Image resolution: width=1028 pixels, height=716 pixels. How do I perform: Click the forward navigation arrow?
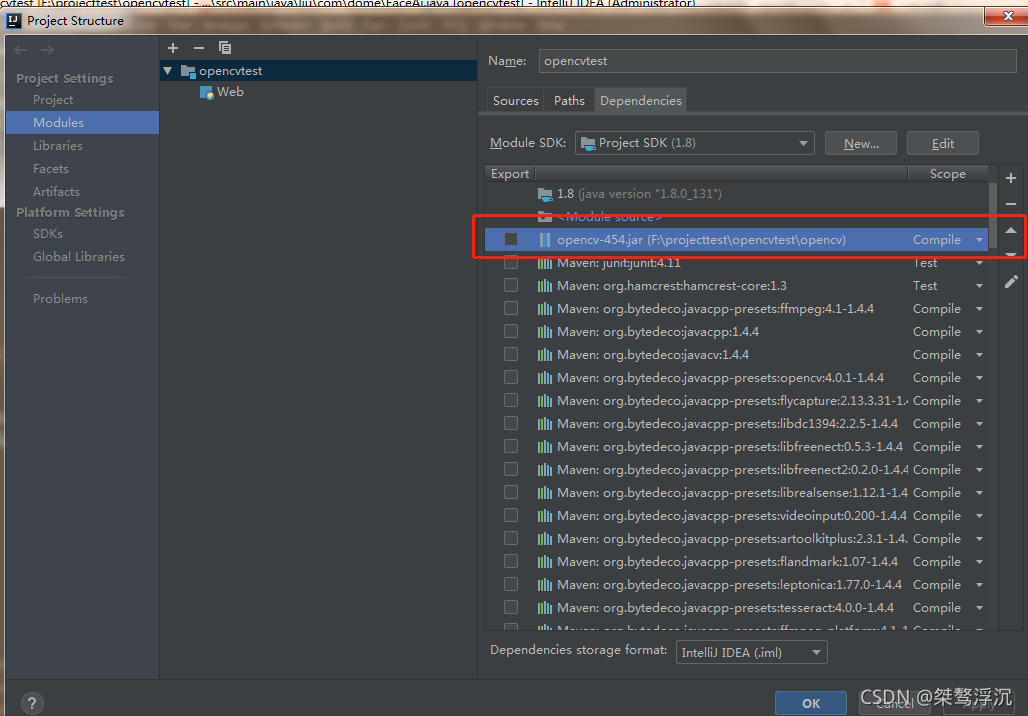coord(47,50)
